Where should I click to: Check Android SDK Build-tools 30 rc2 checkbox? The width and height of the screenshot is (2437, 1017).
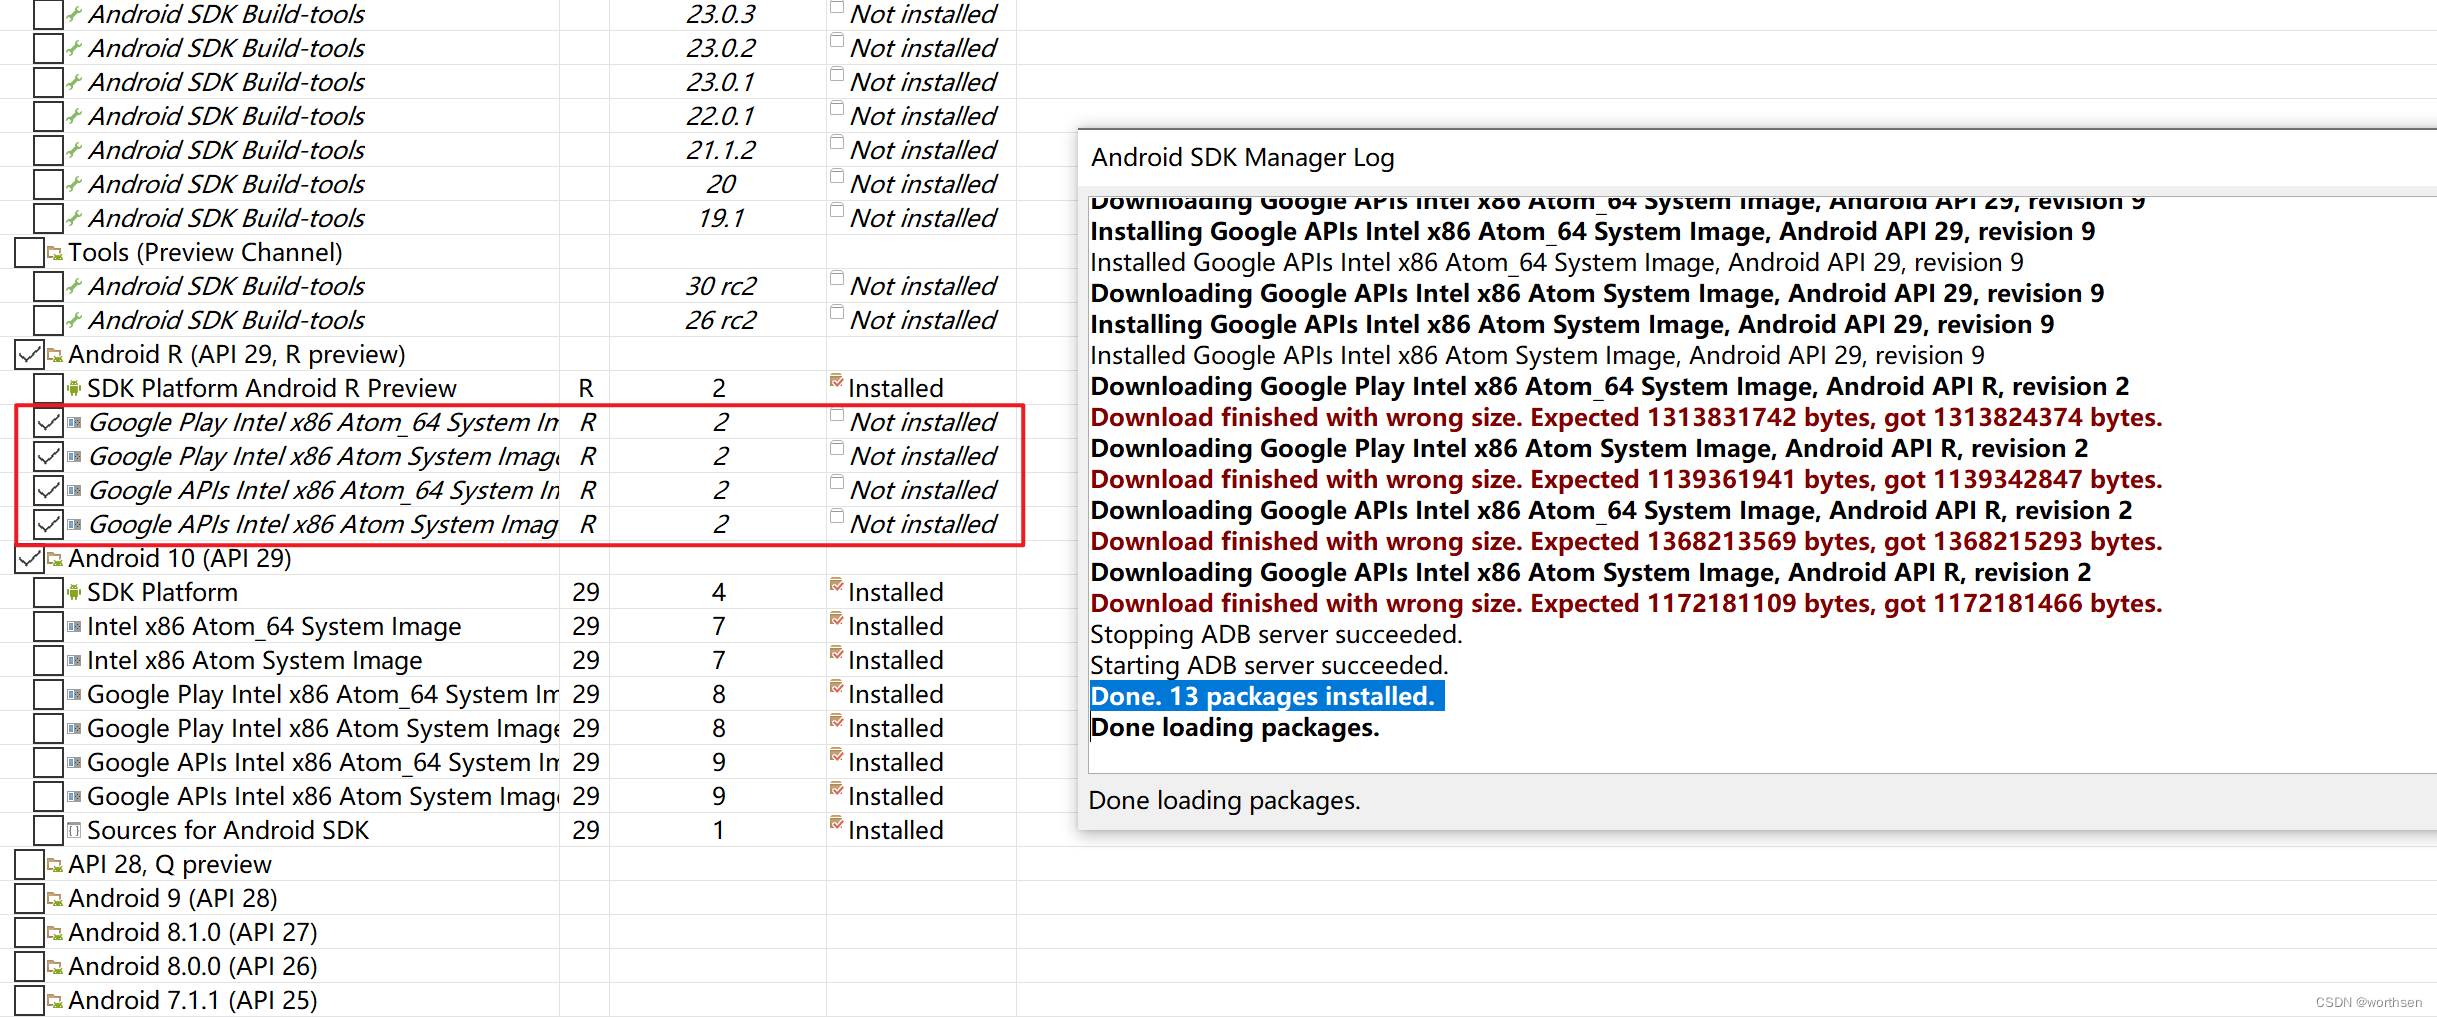(x=48, y=286)
